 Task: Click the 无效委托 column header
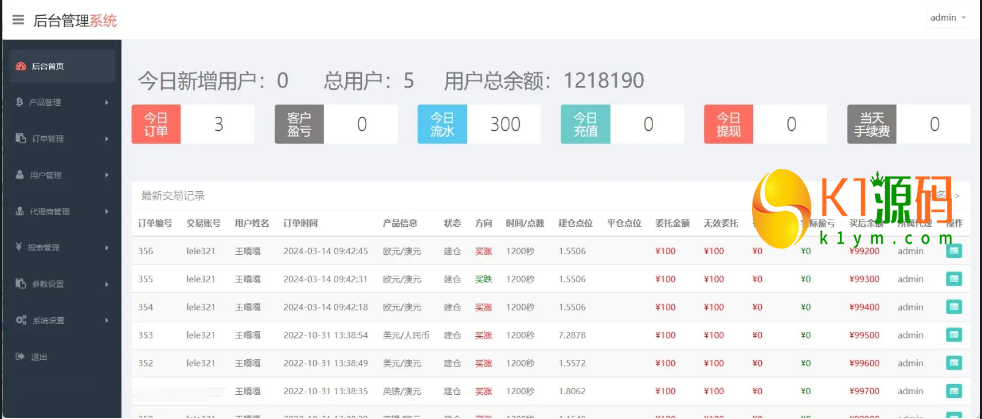[x=721, y=223]
